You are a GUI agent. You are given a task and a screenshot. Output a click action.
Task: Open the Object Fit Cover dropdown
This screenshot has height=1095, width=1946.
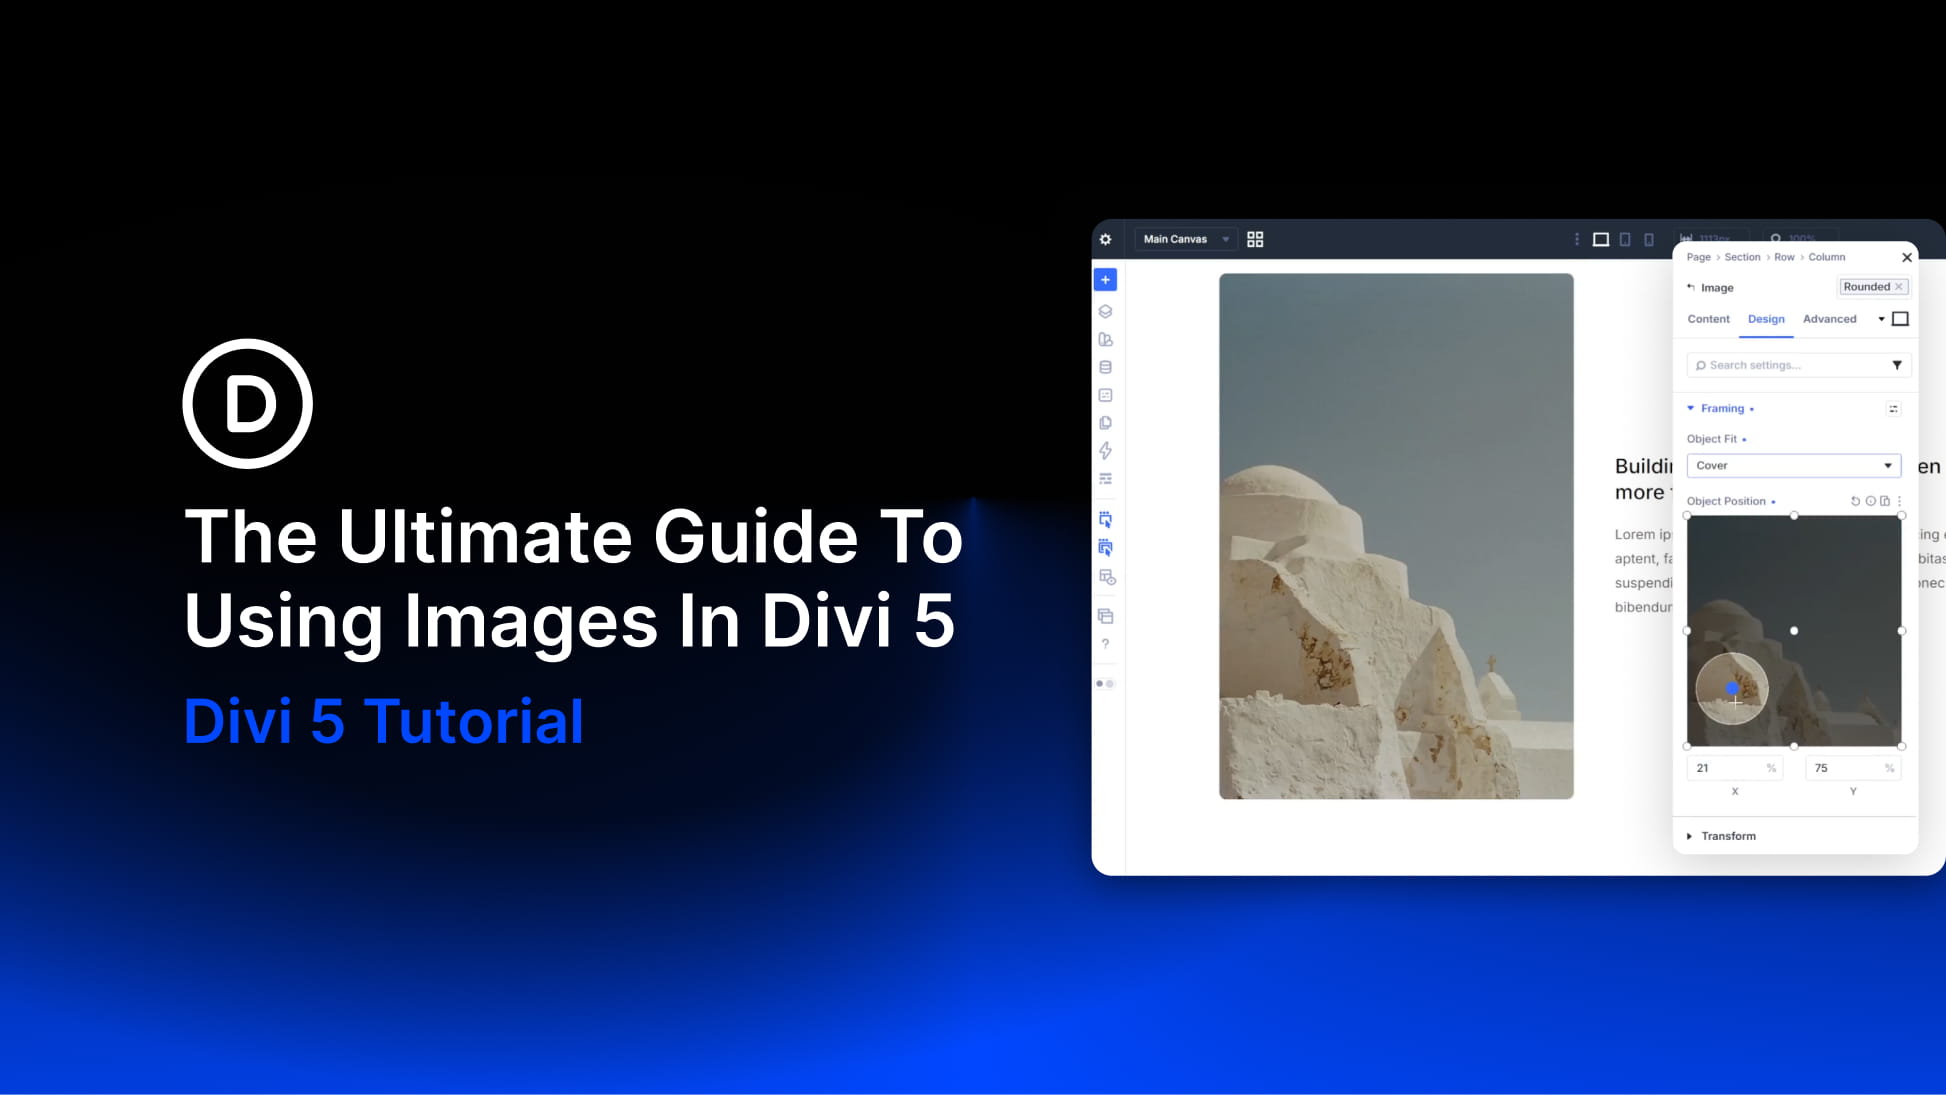pos(1794,465)
